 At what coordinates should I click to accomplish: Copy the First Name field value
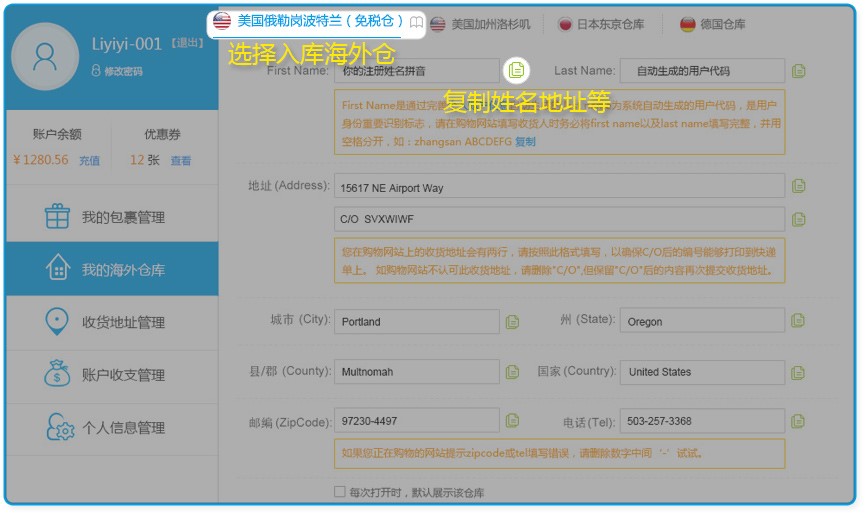point(516,70)
